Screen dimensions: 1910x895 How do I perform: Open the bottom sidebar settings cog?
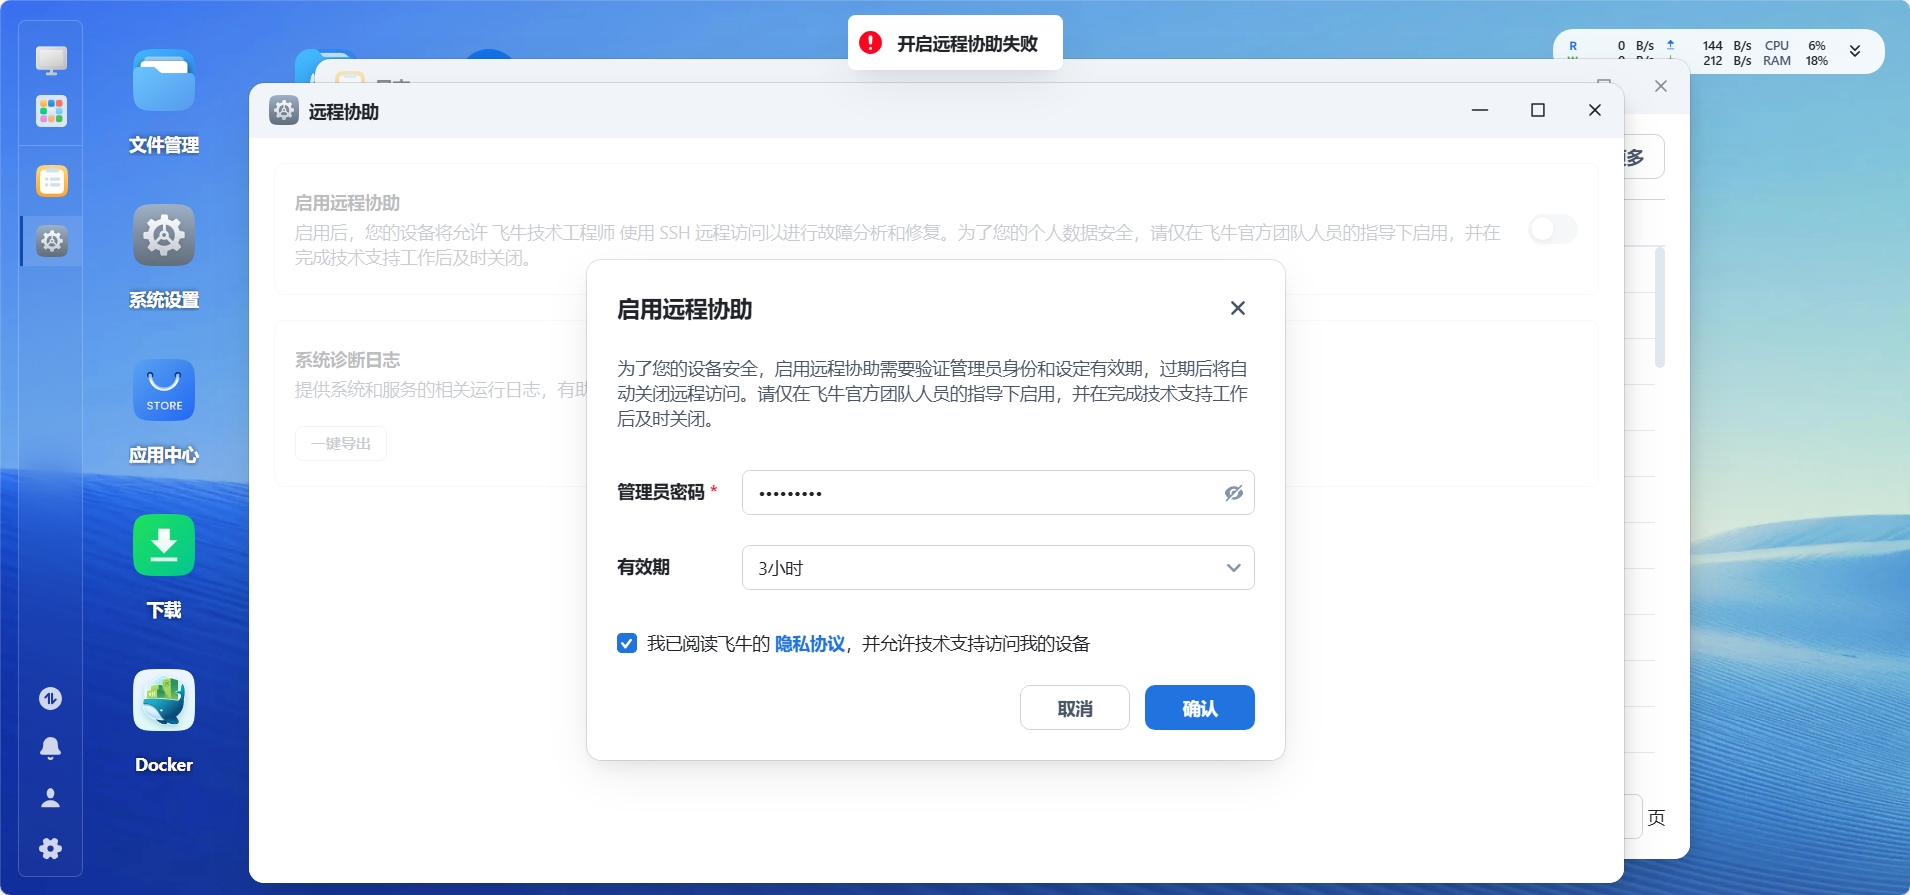coord(51,849)
